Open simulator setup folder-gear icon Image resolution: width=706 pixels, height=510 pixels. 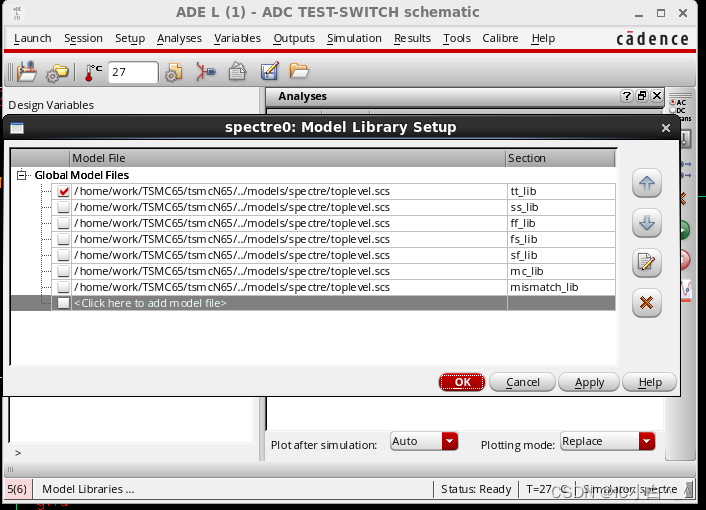57,72
